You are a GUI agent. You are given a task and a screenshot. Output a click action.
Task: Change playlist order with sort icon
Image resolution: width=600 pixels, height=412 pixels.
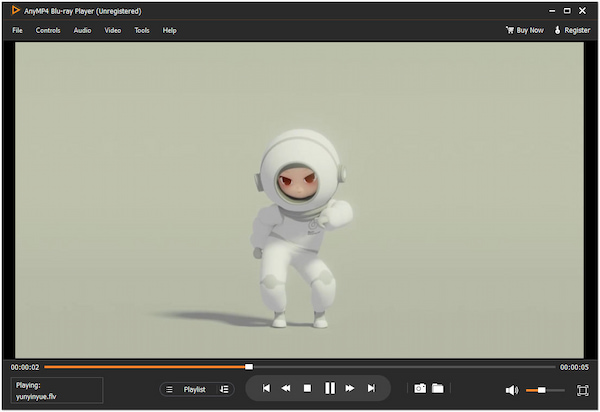pos(224,389)
